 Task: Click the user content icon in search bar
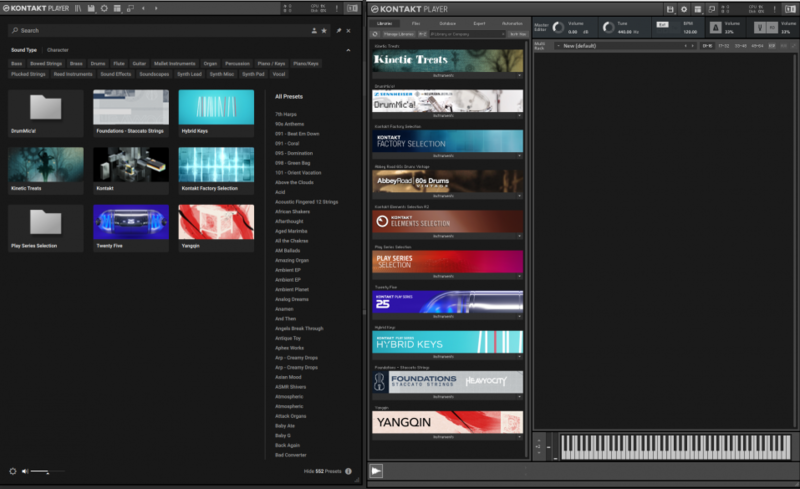point(314,31)
